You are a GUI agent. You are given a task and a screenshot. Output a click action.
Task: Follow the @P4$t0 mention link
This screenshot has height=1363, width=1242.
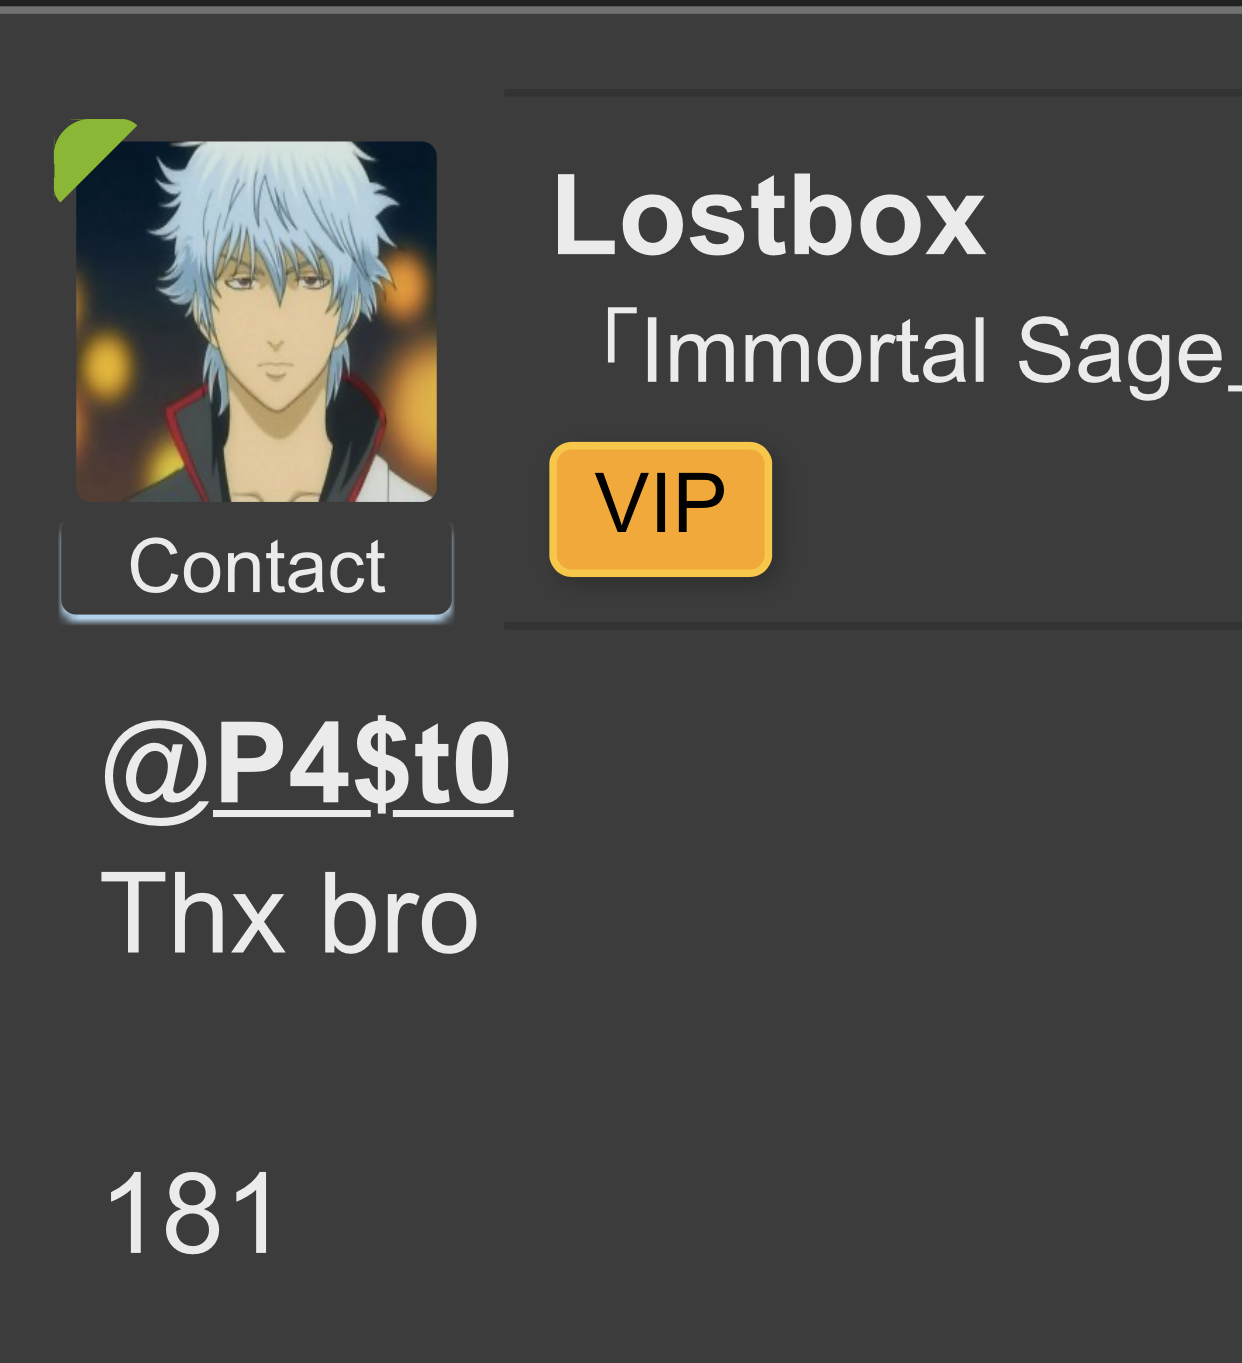click(308, 766)
